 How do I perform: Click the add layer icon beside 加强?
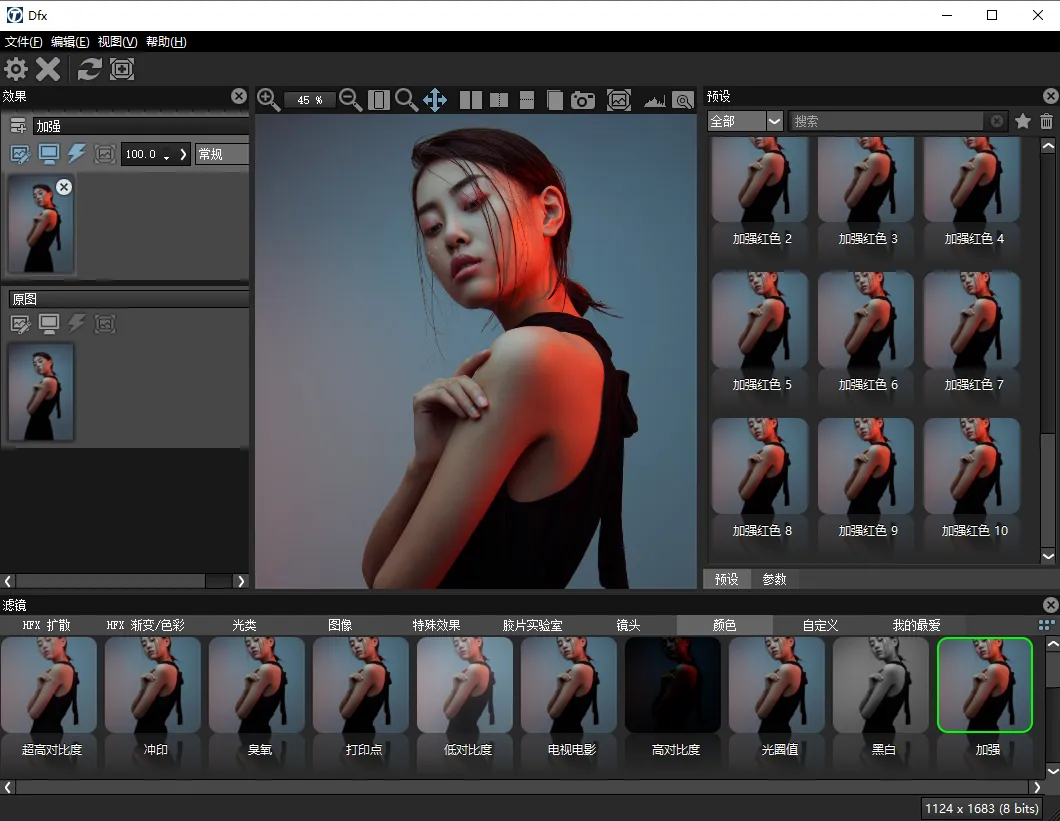[x=18, y=126]
